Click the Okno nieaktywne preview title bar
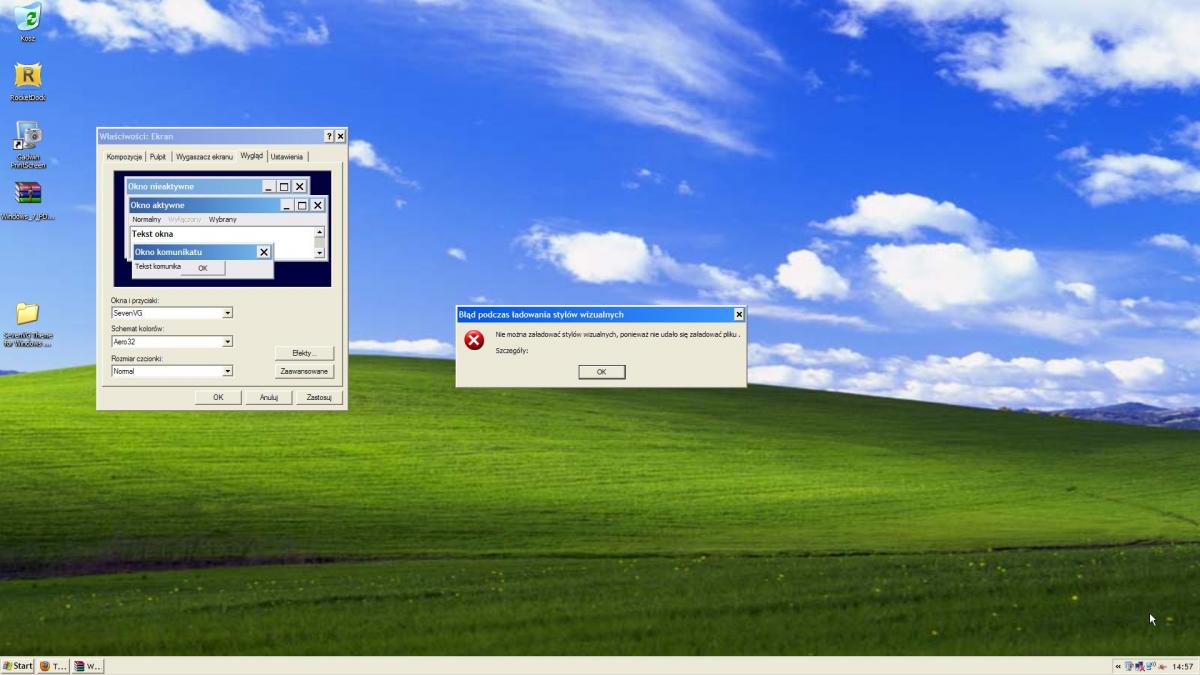 [x=216, y=186]
